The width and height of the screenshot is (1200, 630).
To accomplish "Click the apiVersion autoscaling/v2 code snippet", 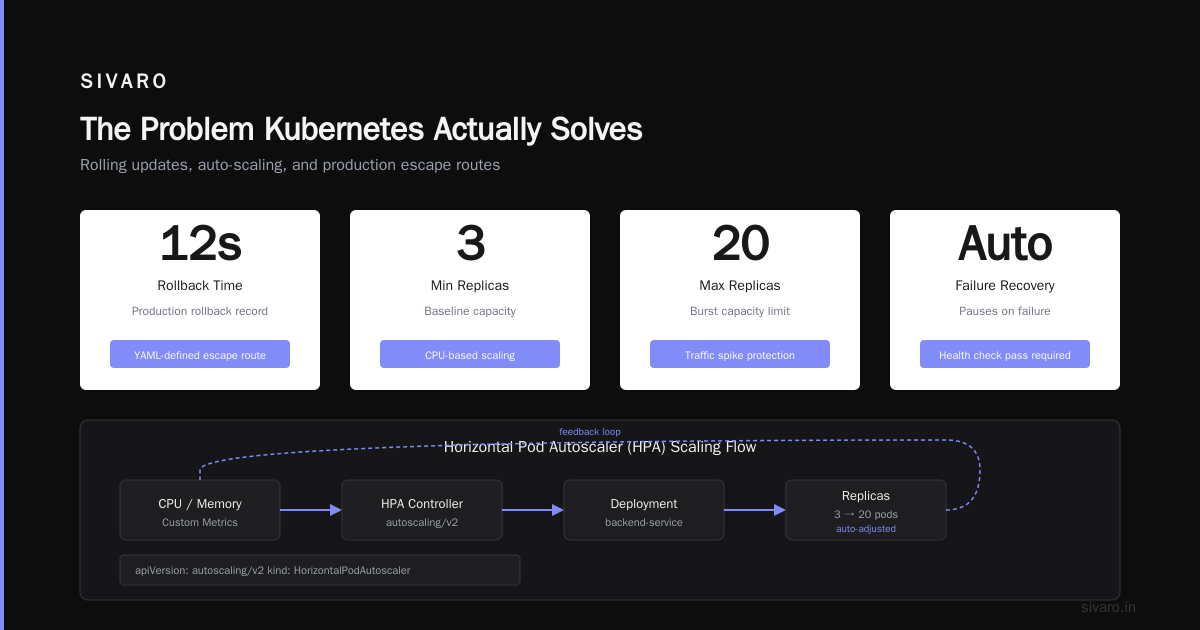I will point(320,570).
